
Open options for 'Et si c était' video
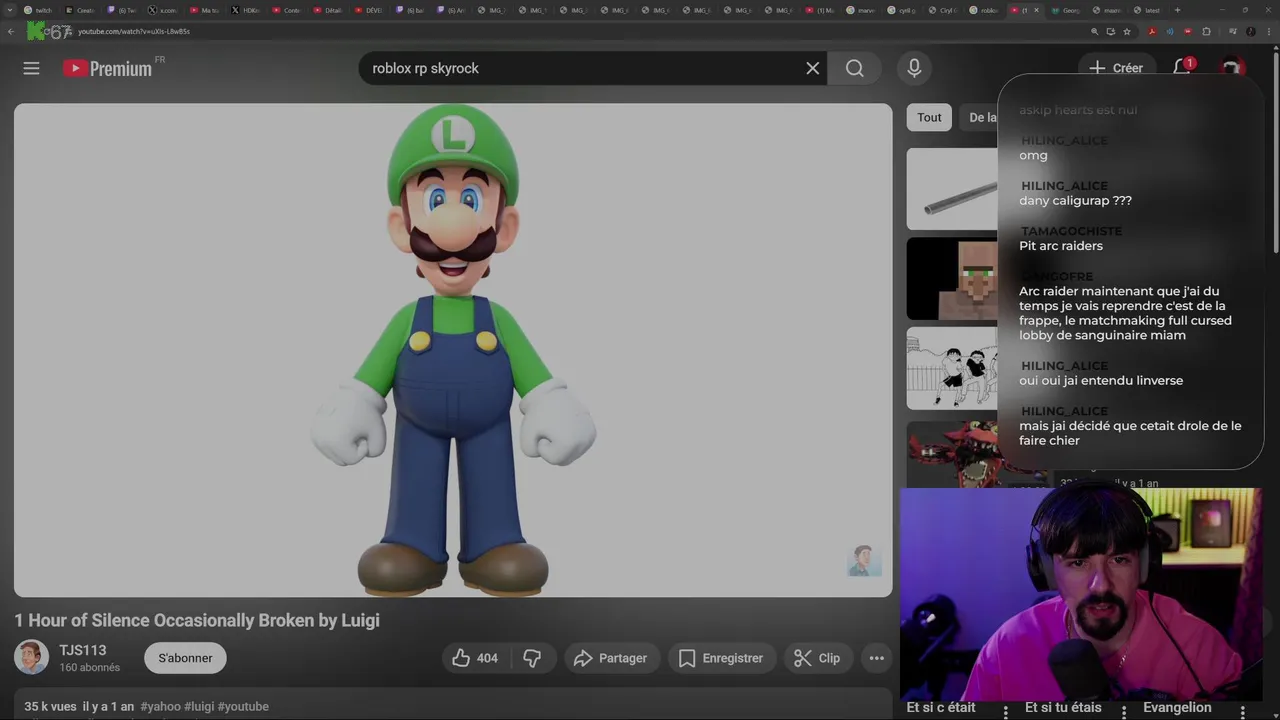pyautogui.click(x=1006, y=712)
